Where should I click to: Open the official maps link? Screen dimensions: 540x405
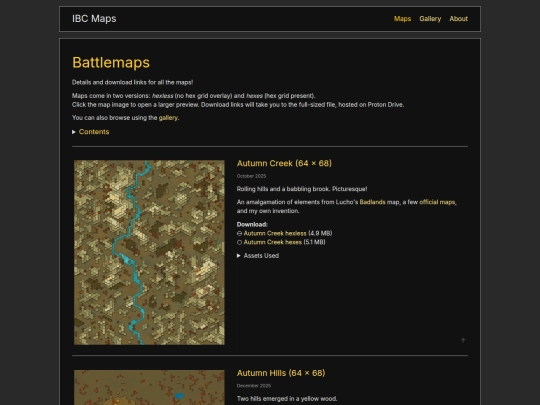pyautogui.click(x=437, y=202)
